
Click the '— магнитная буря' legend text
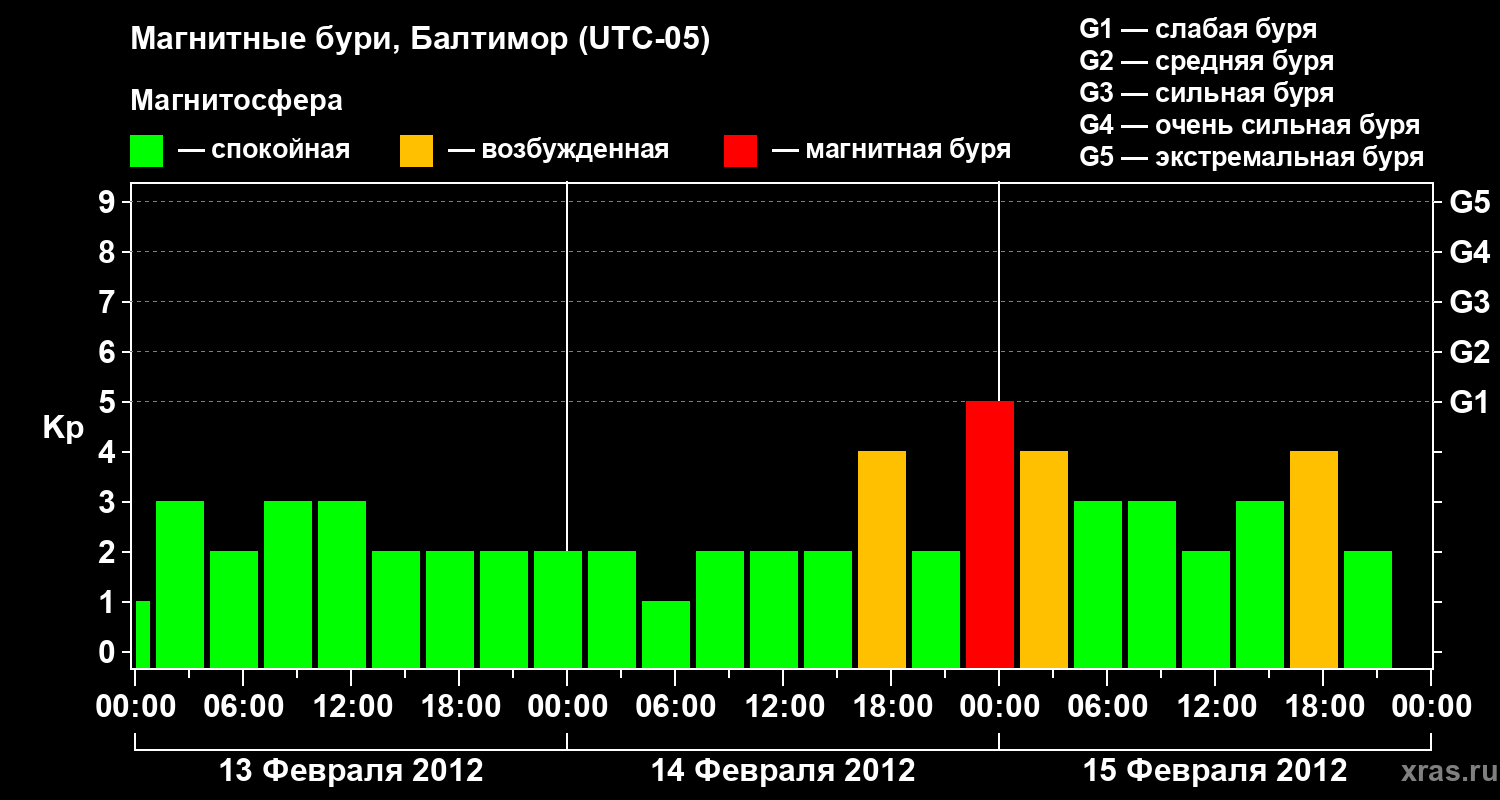click(x=892, y=150)
